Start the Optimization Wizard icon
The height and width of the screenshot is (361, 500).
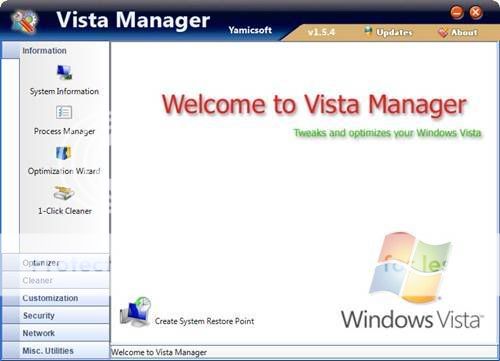(64, 153)
